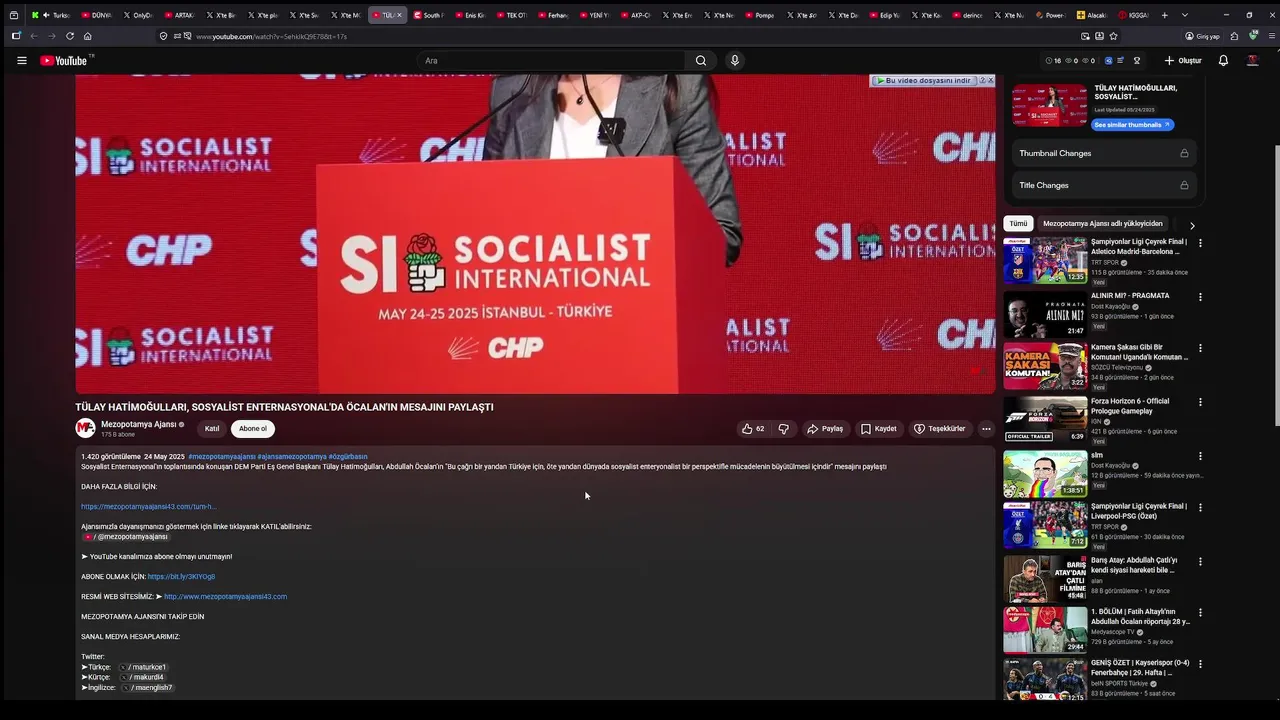The image size is (1280, 720).
Task: Open makurdi4 Twitter link
Action: point(141,677)
